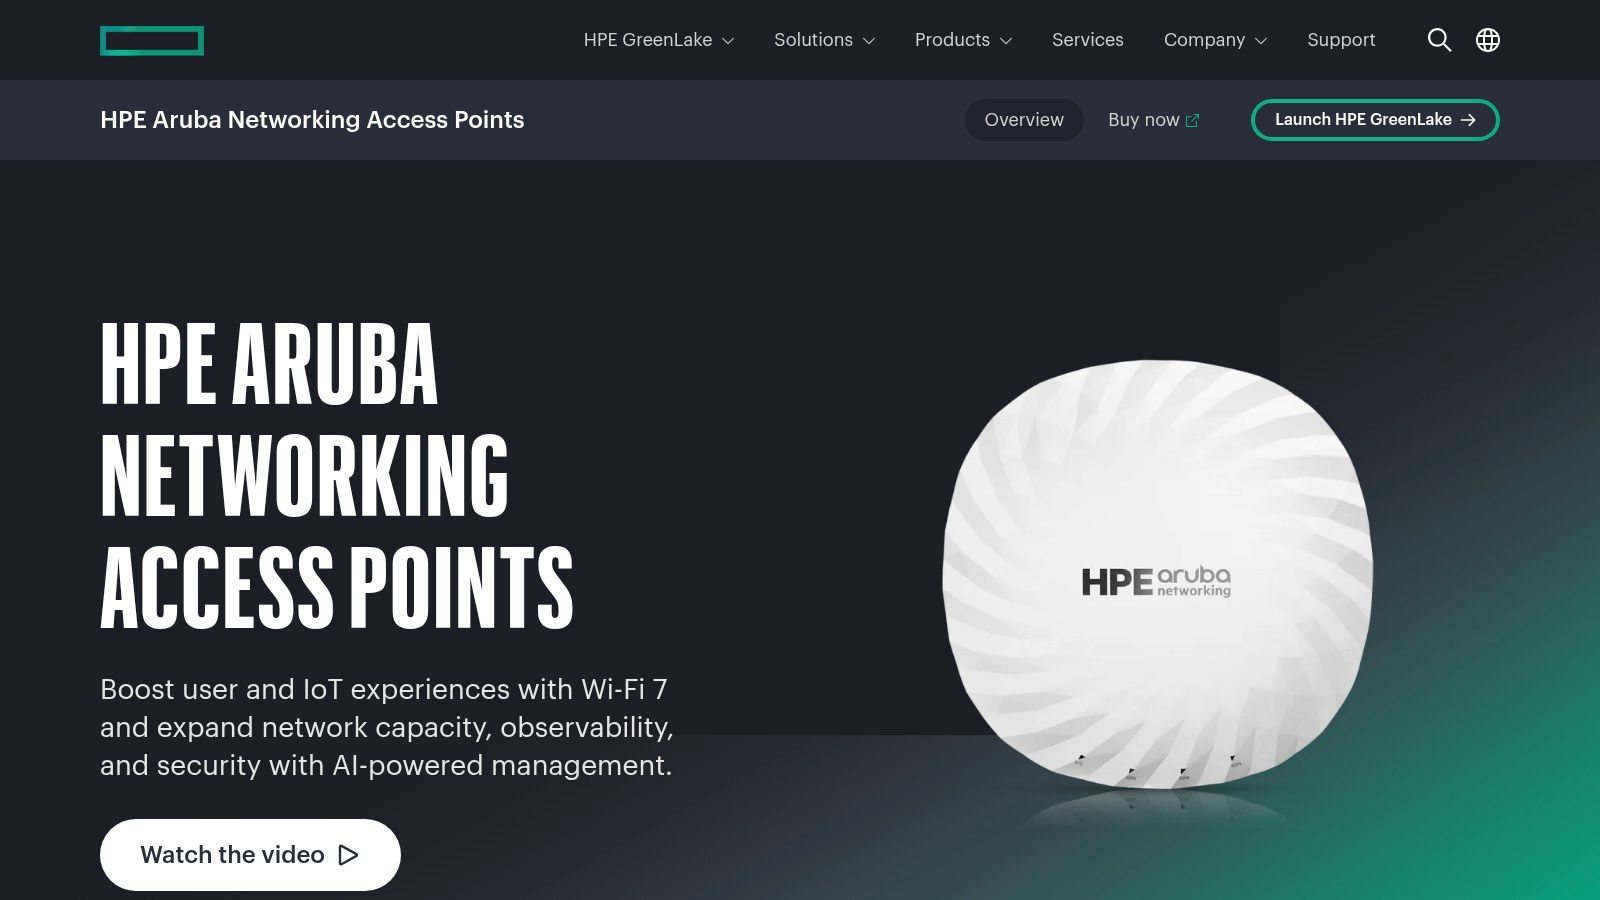Open the search magnifier icon
The width and height of the screenshot is (1600, 900).
point(1439,40)
